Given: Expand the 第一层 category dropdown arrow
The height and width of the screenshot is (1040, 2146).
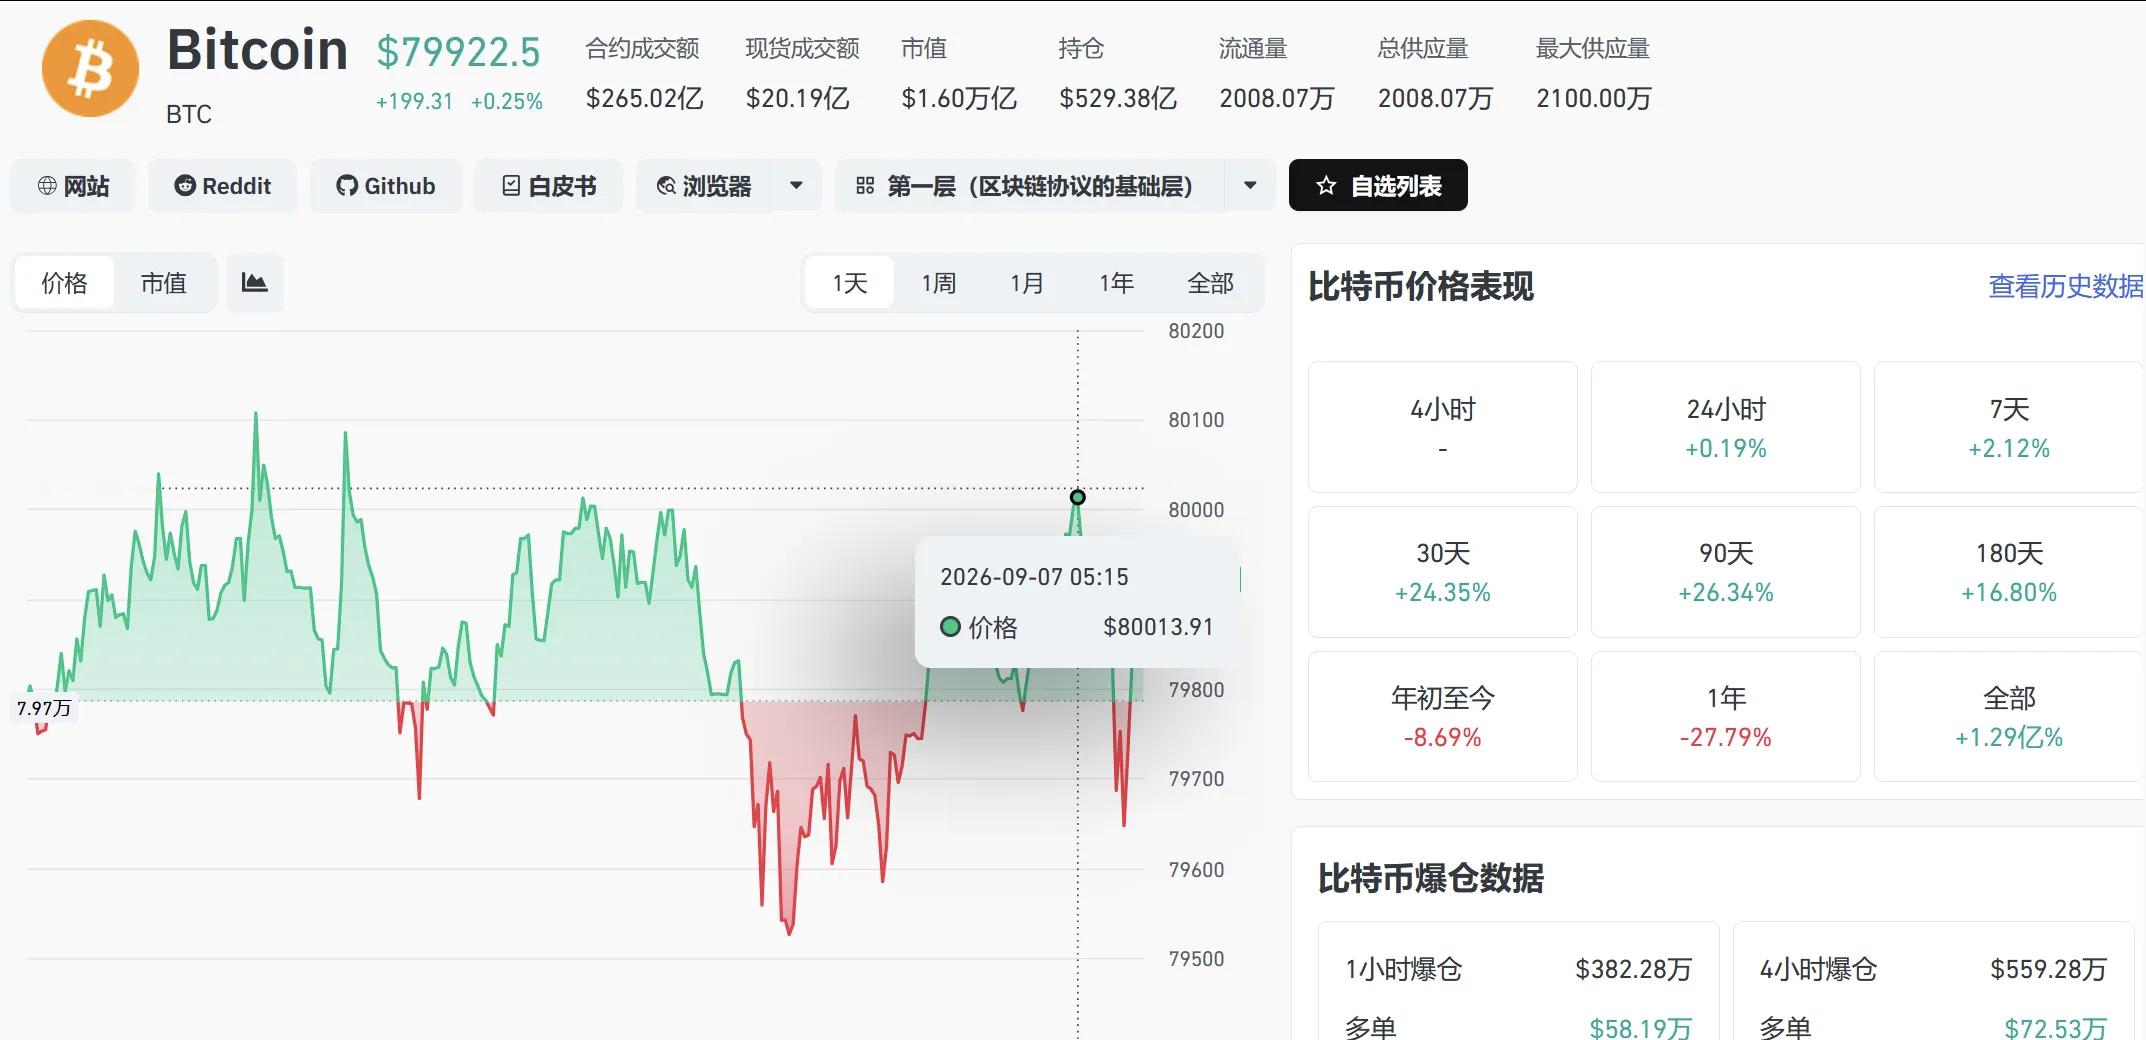Looking at the screenshot, I should pos(1250,186).
